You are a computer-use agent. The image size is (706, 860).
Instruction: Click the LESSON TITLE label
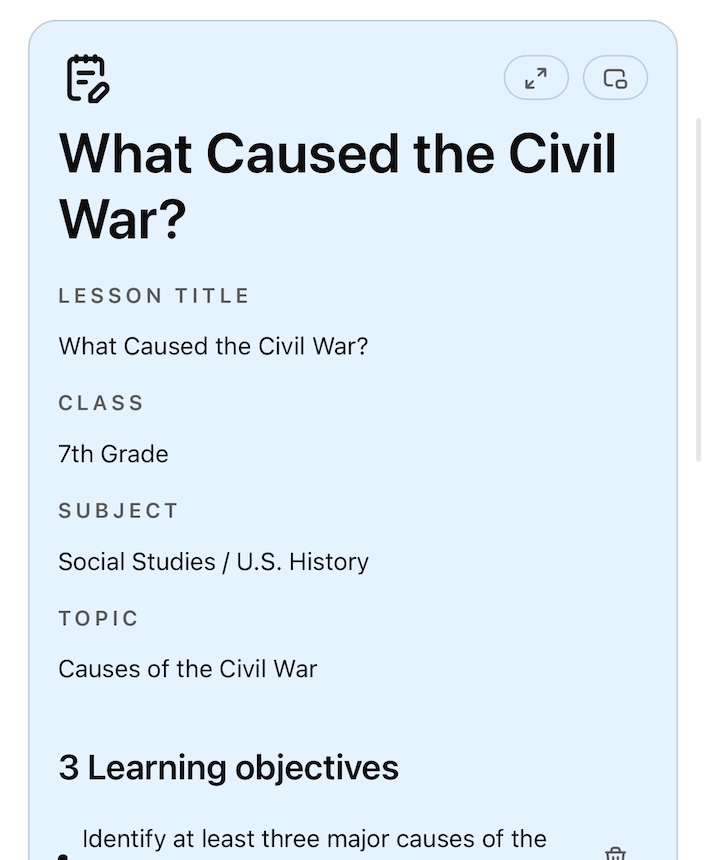(154, 296)
